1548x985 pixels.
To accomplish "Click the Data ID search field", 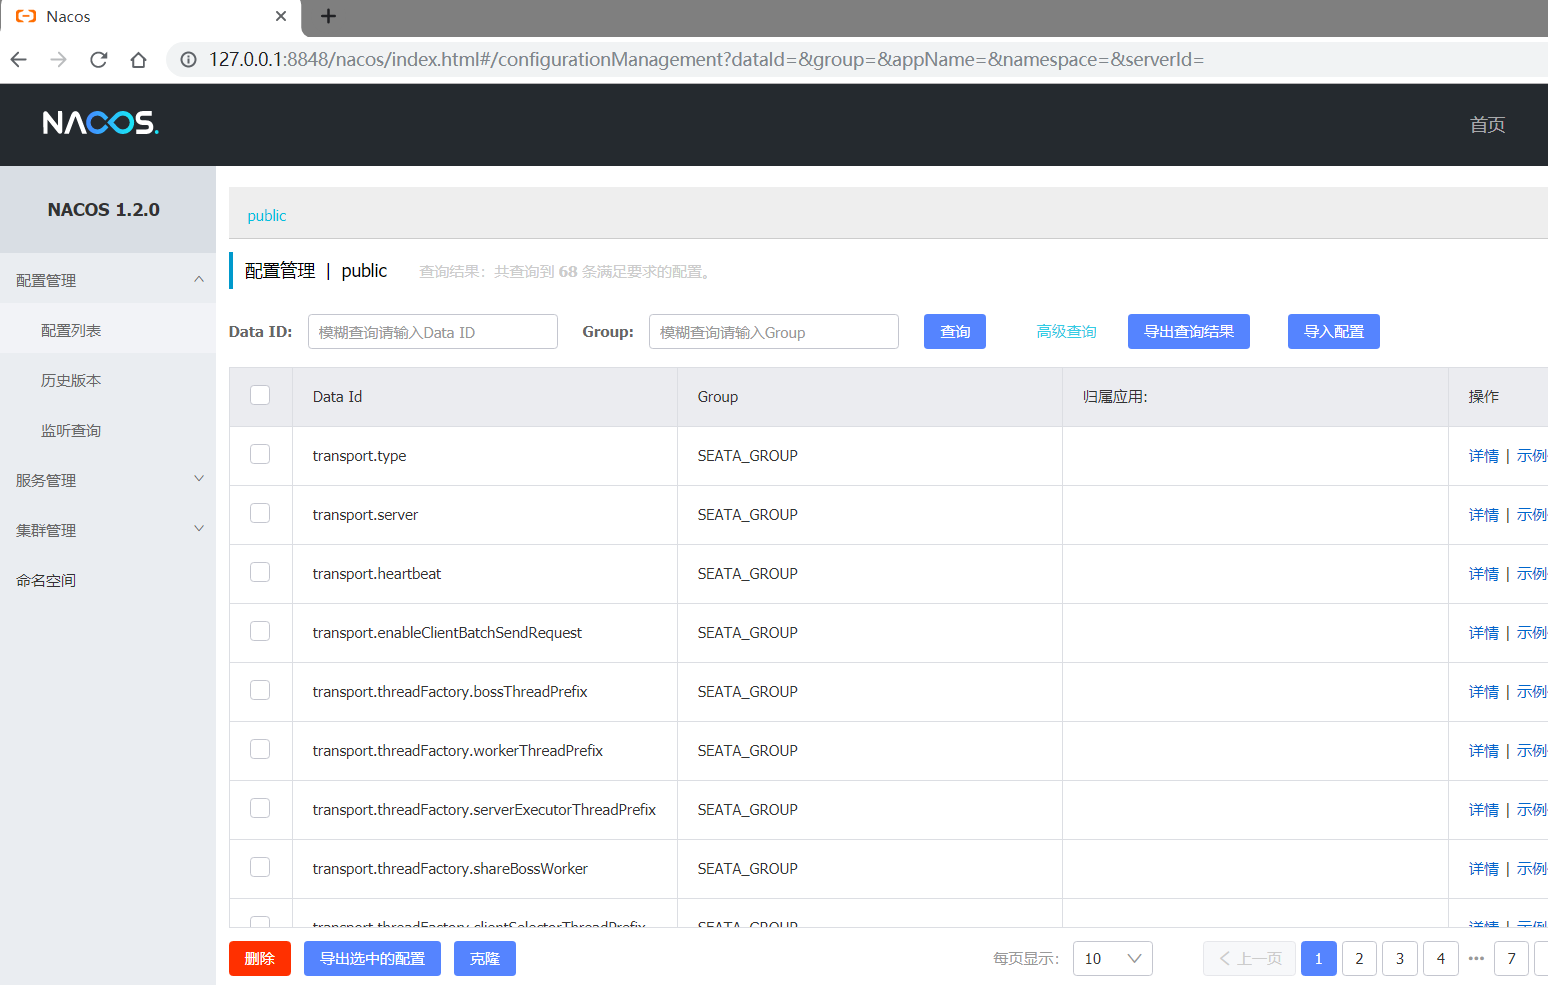I will (433, 332).
